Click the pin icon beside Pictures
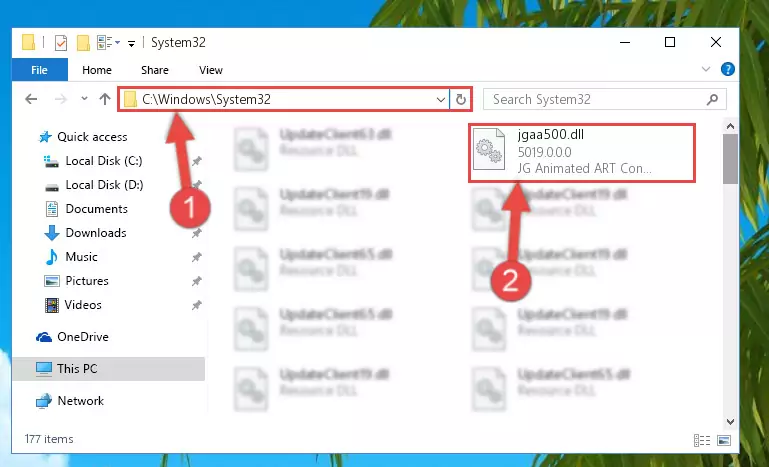 [197, 281]
